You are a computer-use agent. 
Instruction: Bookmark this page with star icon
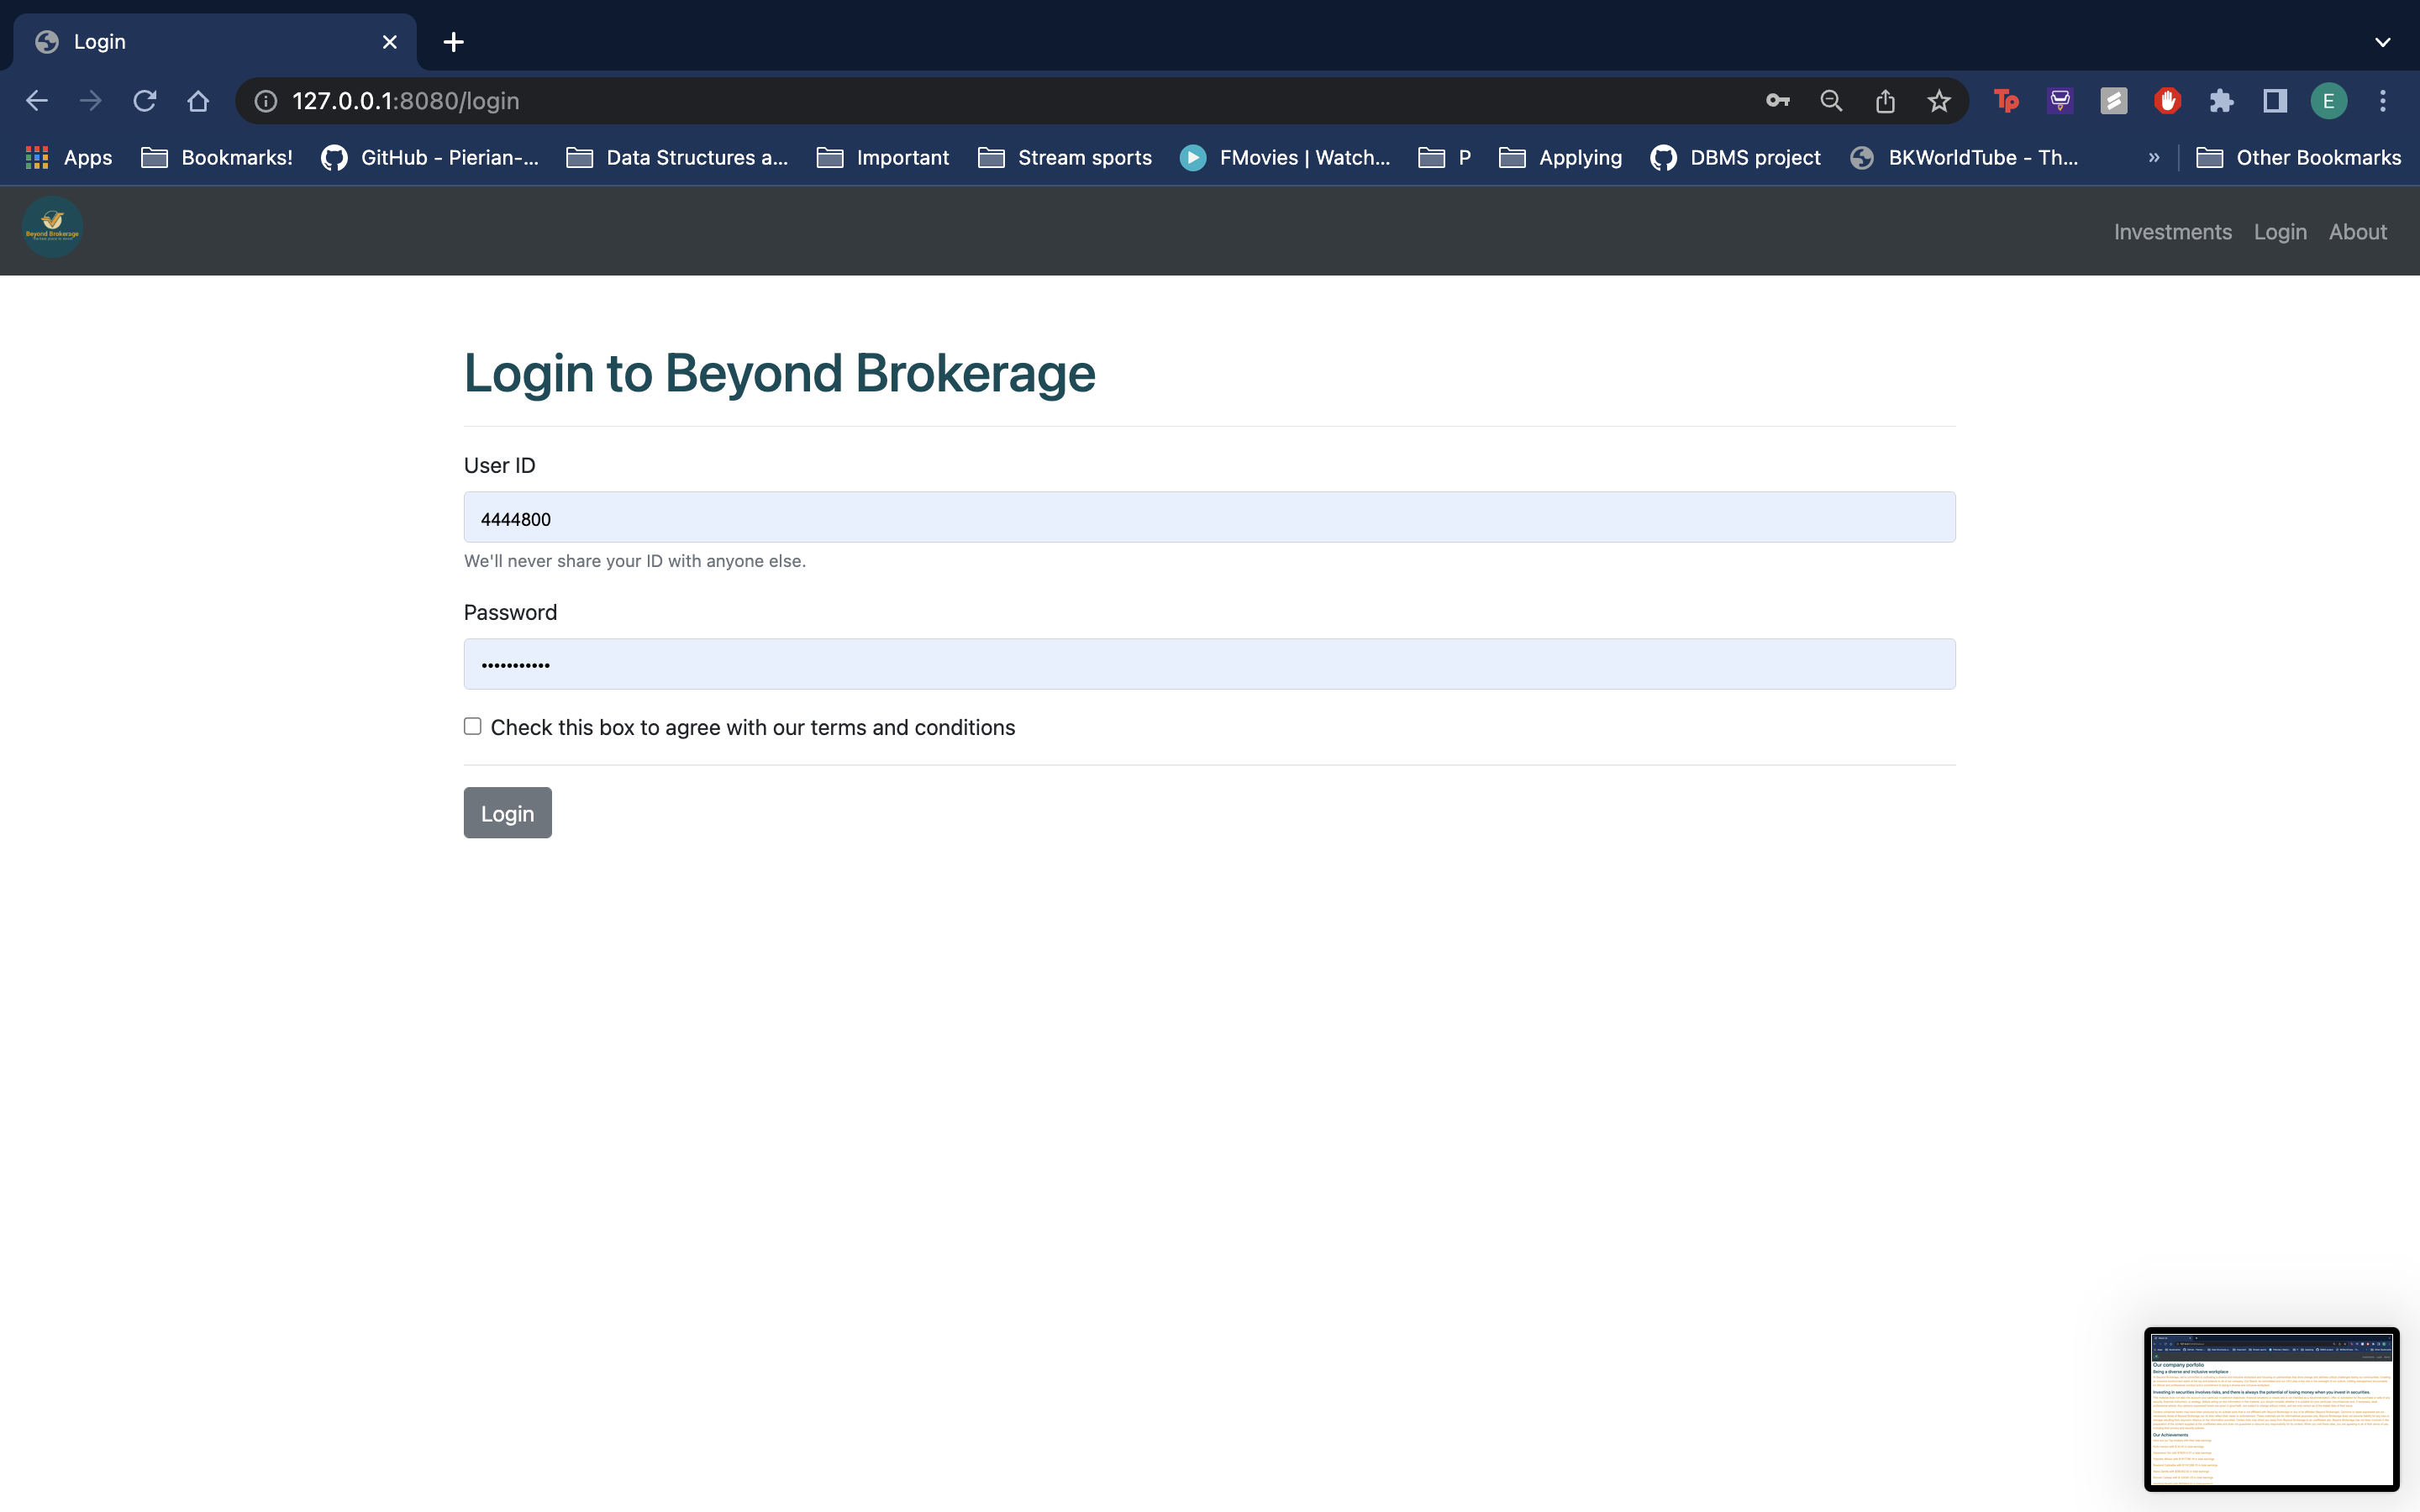click(x=1939, y=101)
